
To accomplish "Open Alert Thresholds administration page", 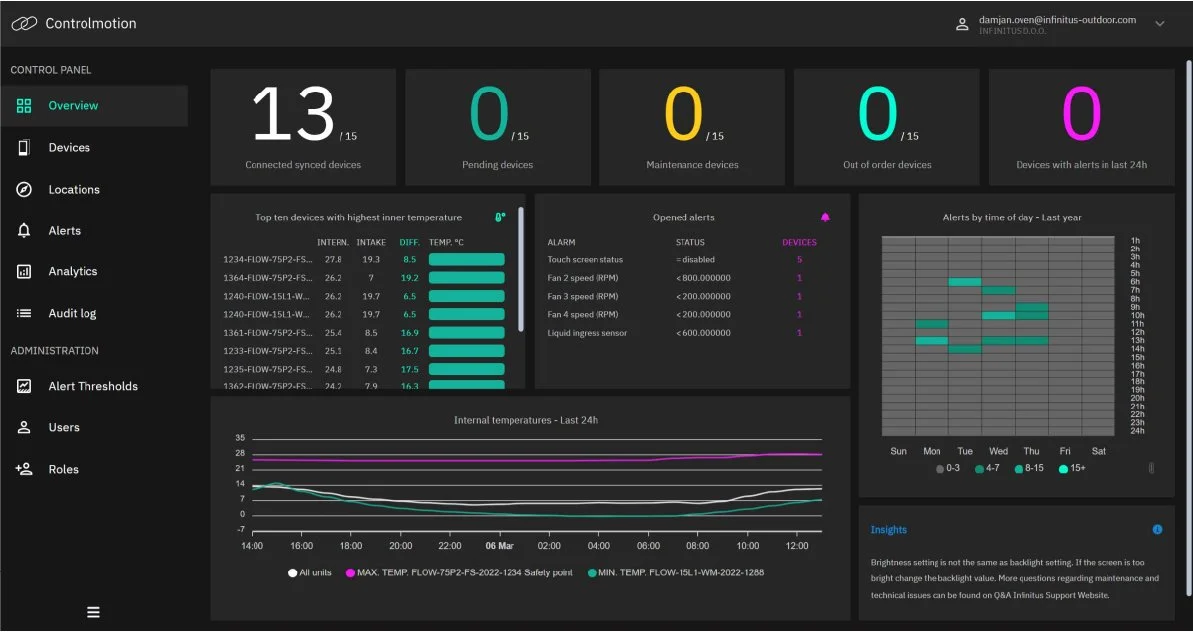I will pyautogui.click(x=94, y=386).
